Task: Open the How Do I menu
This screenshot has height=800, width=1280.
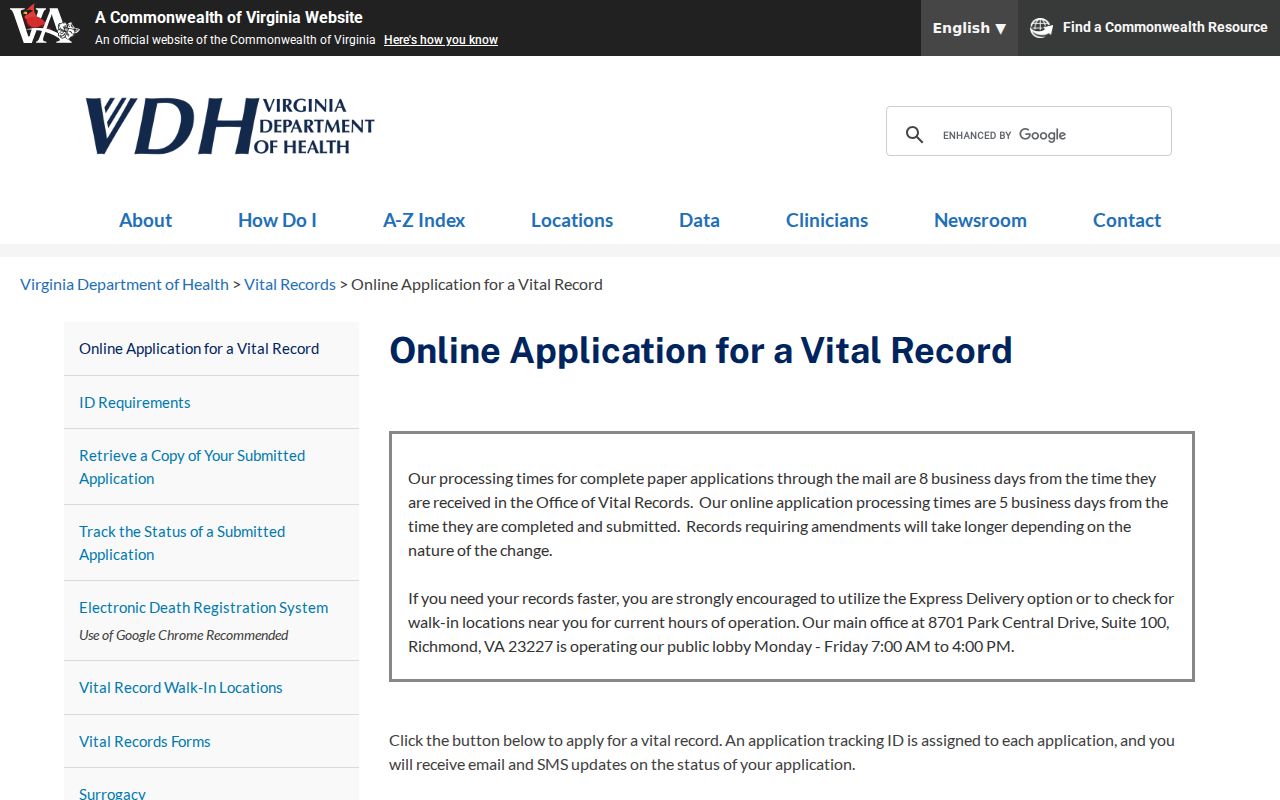Action: pyautogui.click(x=277, y=220)
